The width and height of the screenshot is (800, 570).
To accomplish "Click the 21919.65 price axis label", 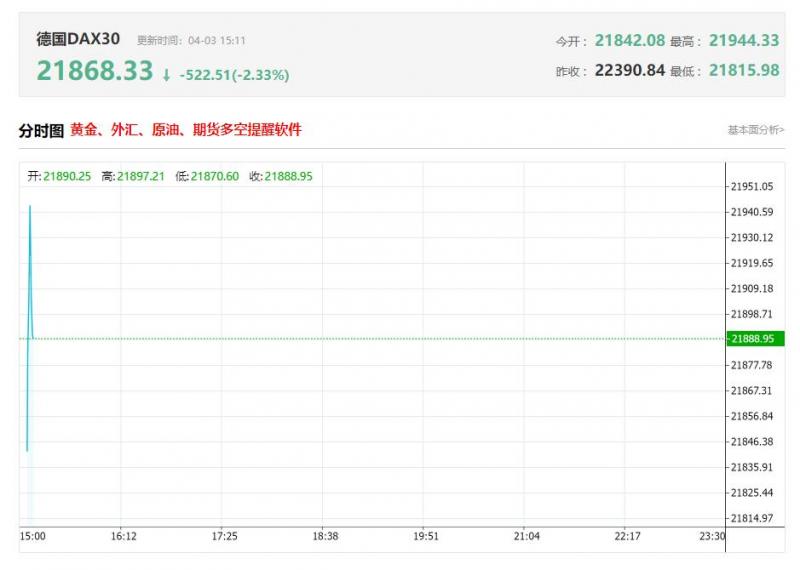I will click(x=752, y=263).
